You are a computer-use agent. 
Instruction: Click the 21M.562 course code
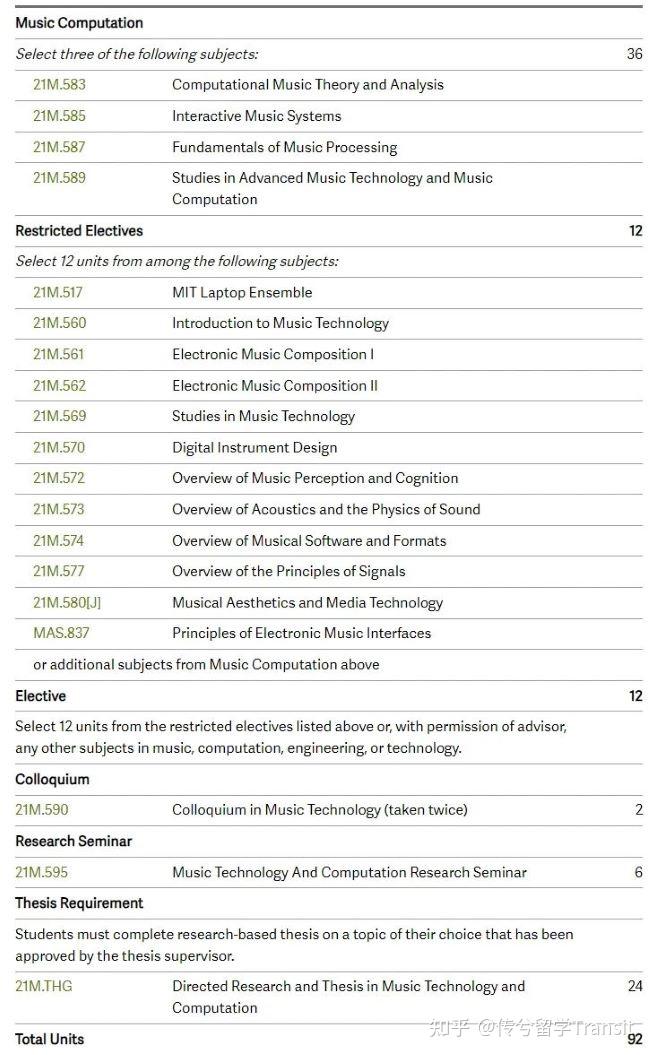pyautogui.click(x=59, y=385)
